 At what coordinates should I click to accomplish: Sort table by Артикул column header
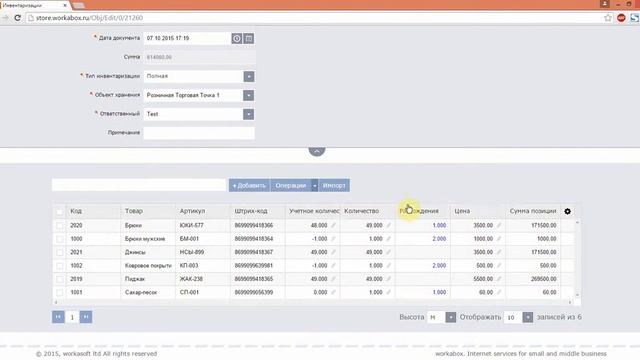pos(192,211)
